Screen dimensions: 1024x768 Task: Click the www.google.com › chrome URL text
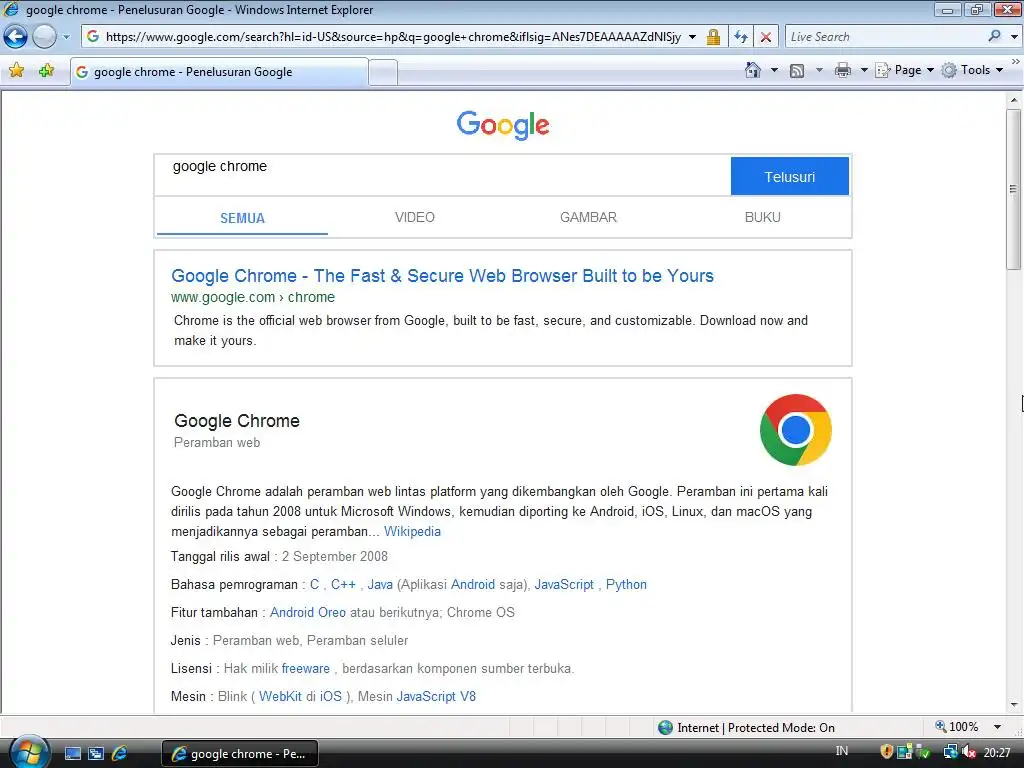(253, 297)
